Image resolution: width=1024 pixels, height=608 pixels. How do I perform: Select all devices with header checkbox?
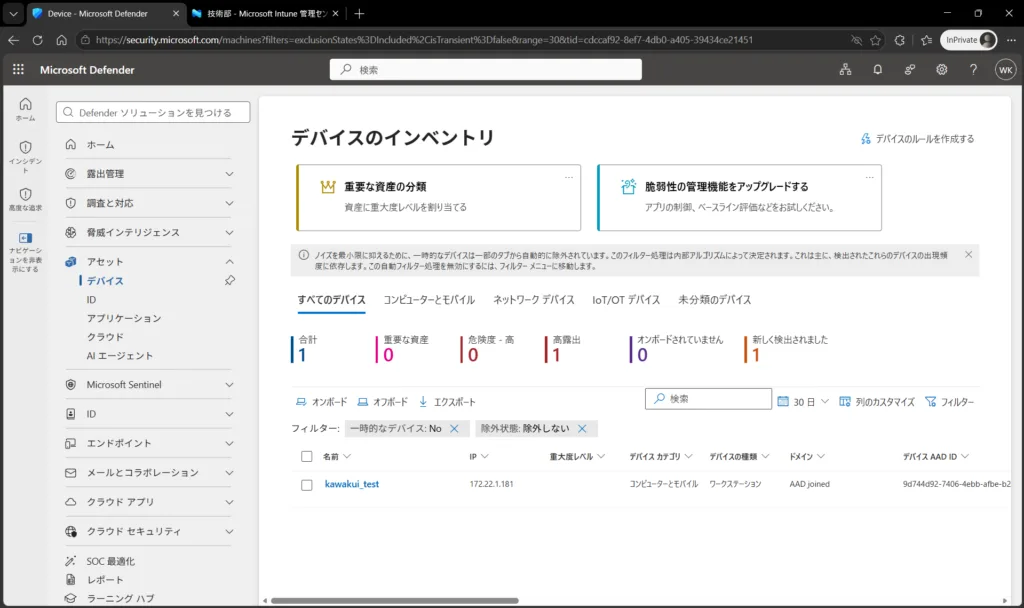coord(306,456)
